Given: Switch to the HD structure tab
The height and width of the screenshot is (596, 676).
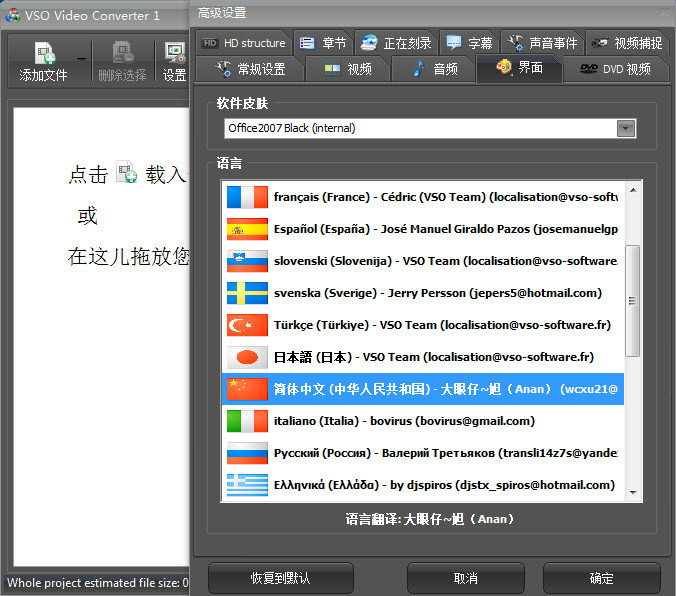Looking at the screenshot, I should point(244,43).
